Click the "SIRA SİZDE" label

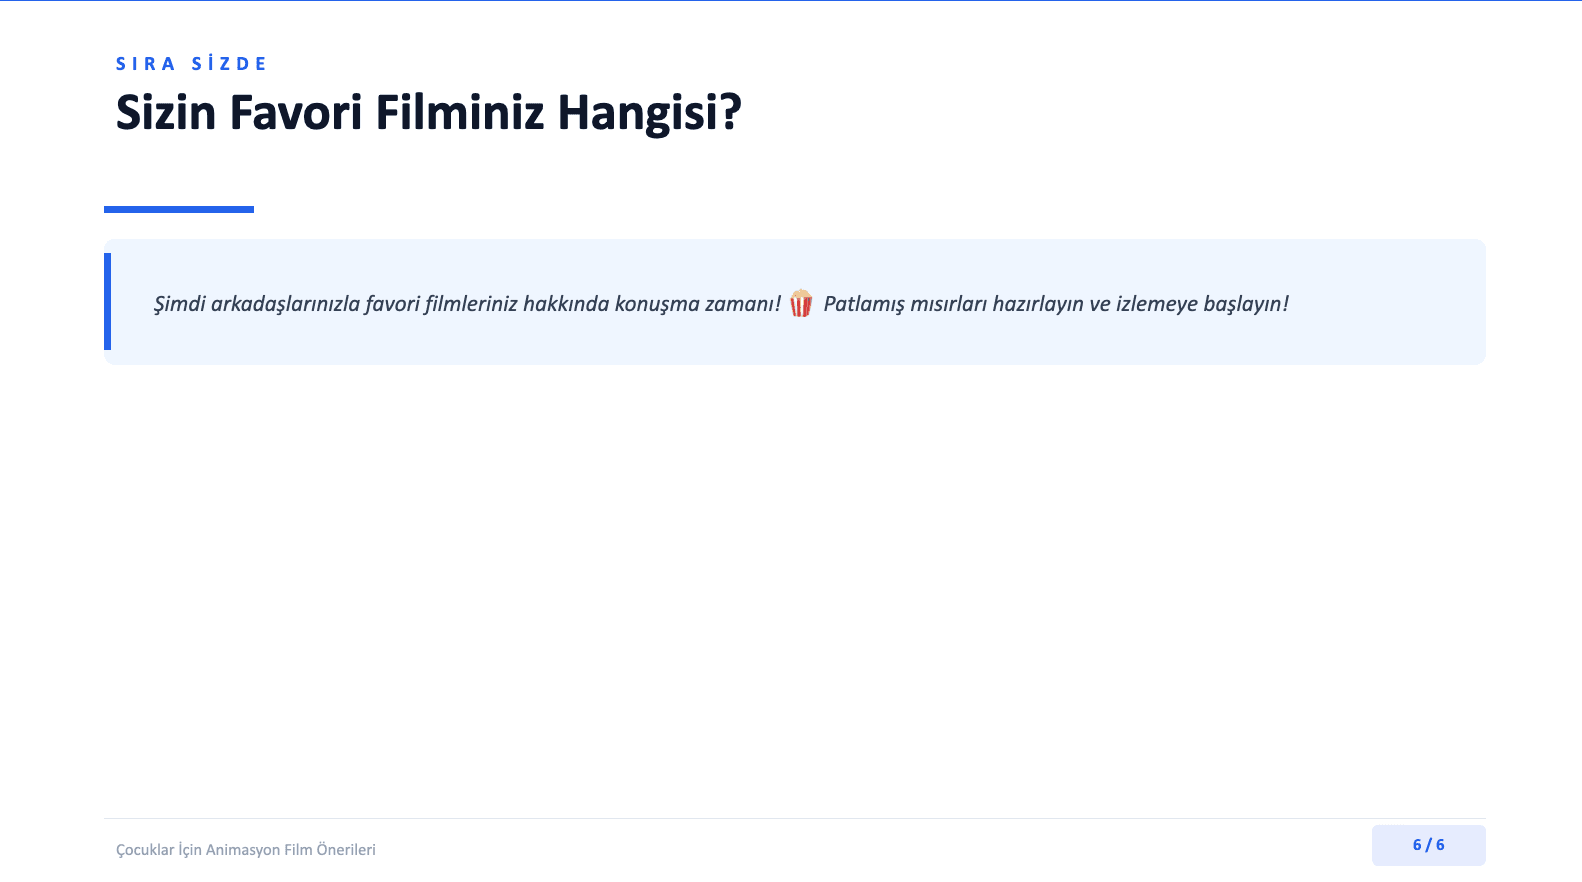pyautogui.click(x=191, y=64)
